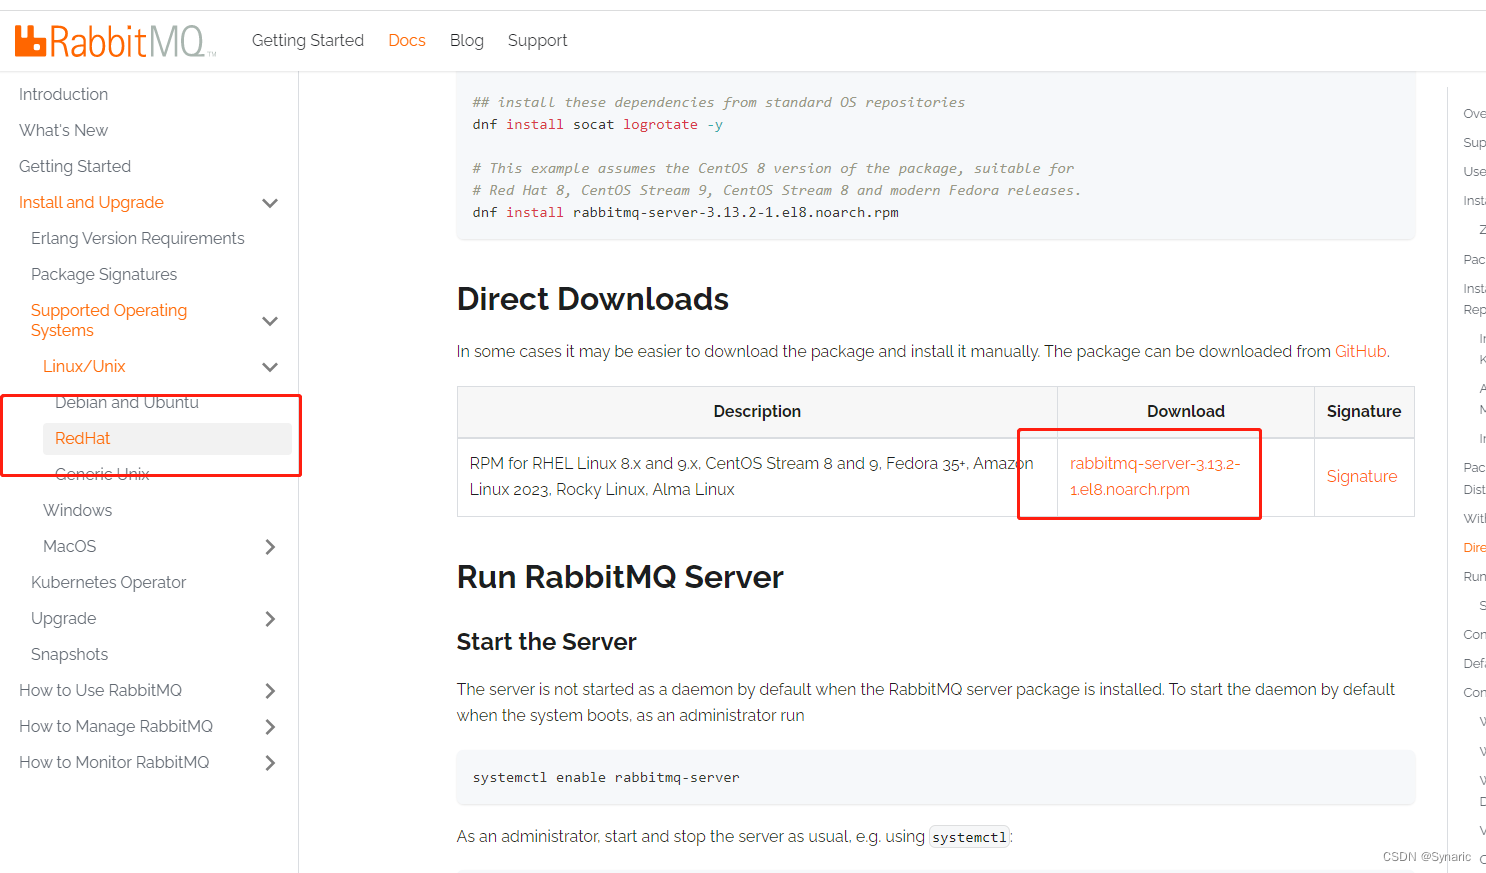Collapse the Install and Upgrade chevron
The height and width of the screenshot is (873, 1486).
(x=270, y=203)
